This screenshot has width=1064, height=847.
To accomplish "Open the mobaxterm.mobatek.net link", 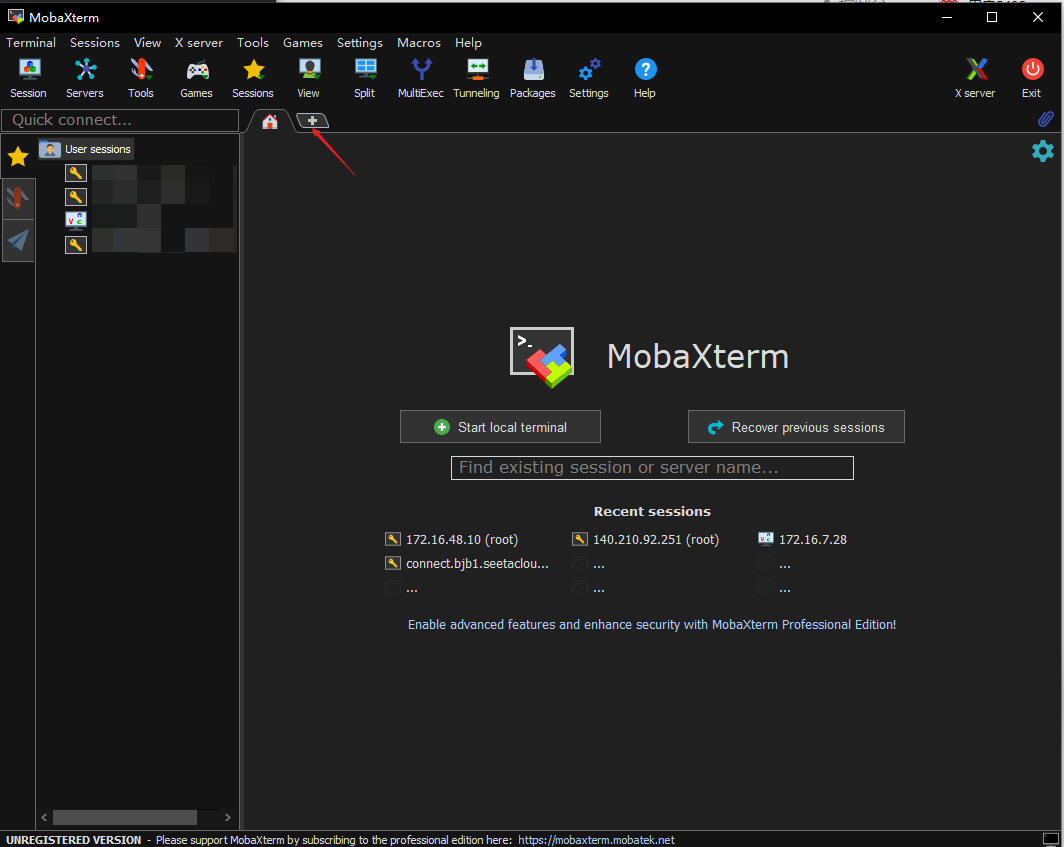I will [596, 840].
